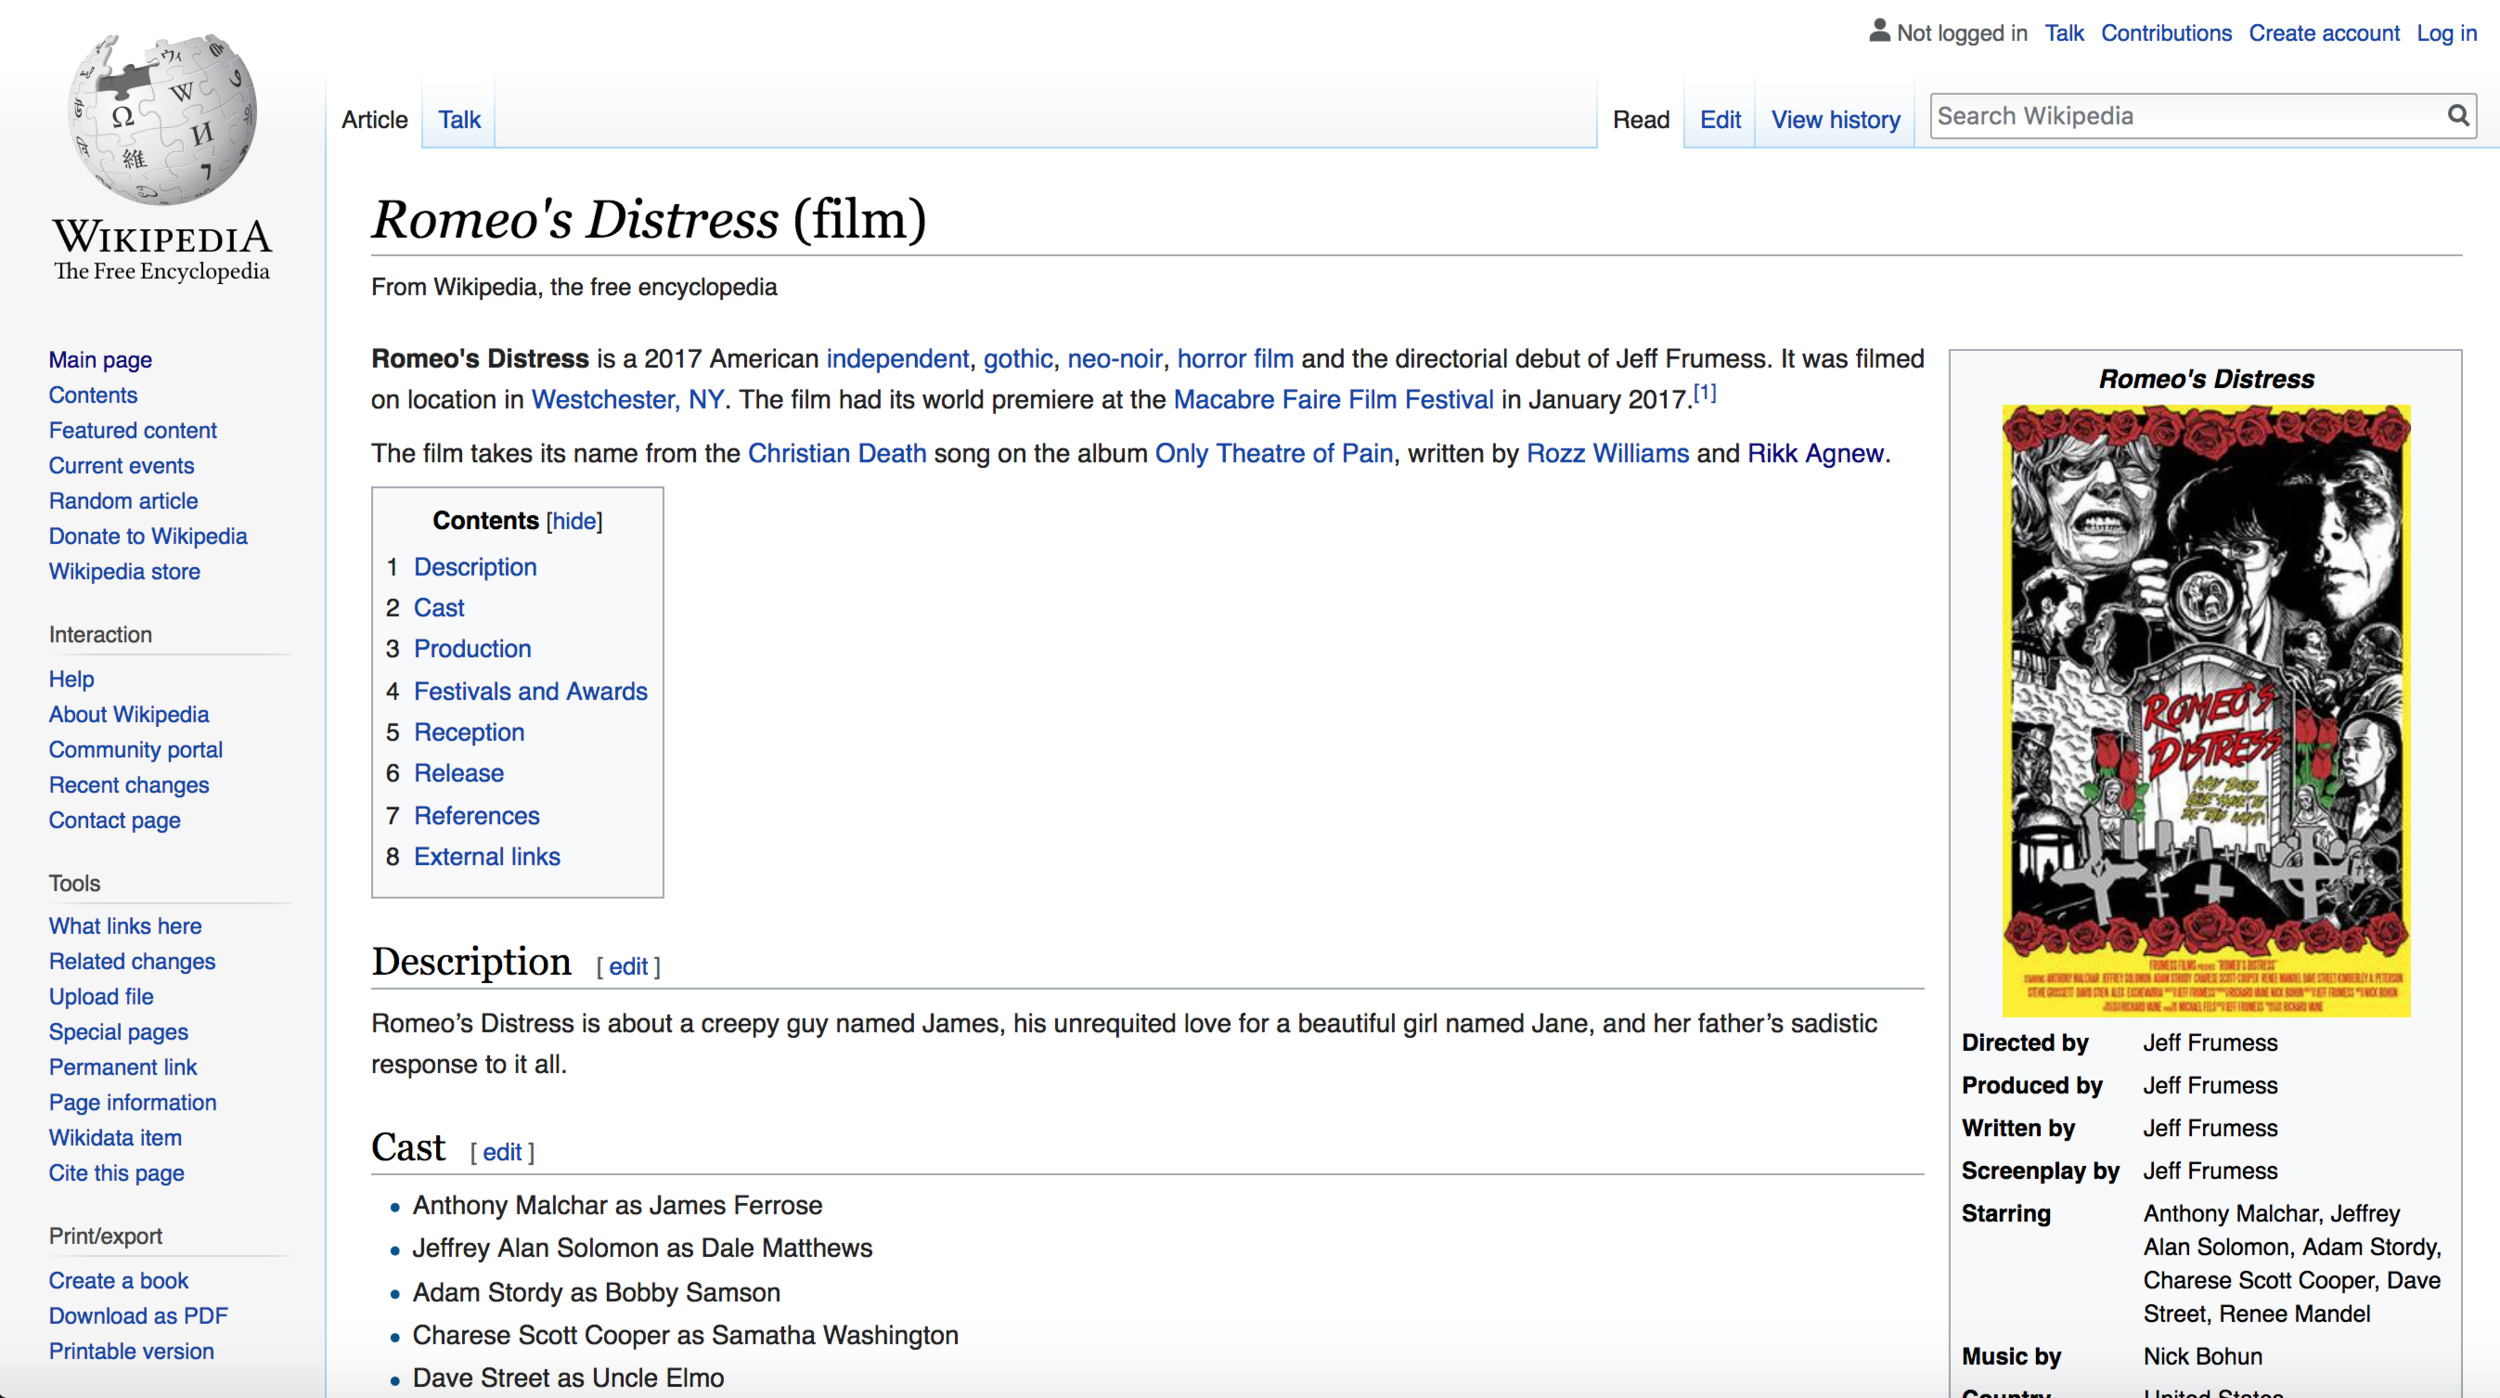Open the Rikk Agnew link

pyautogui.click(x=1815, y=454)
